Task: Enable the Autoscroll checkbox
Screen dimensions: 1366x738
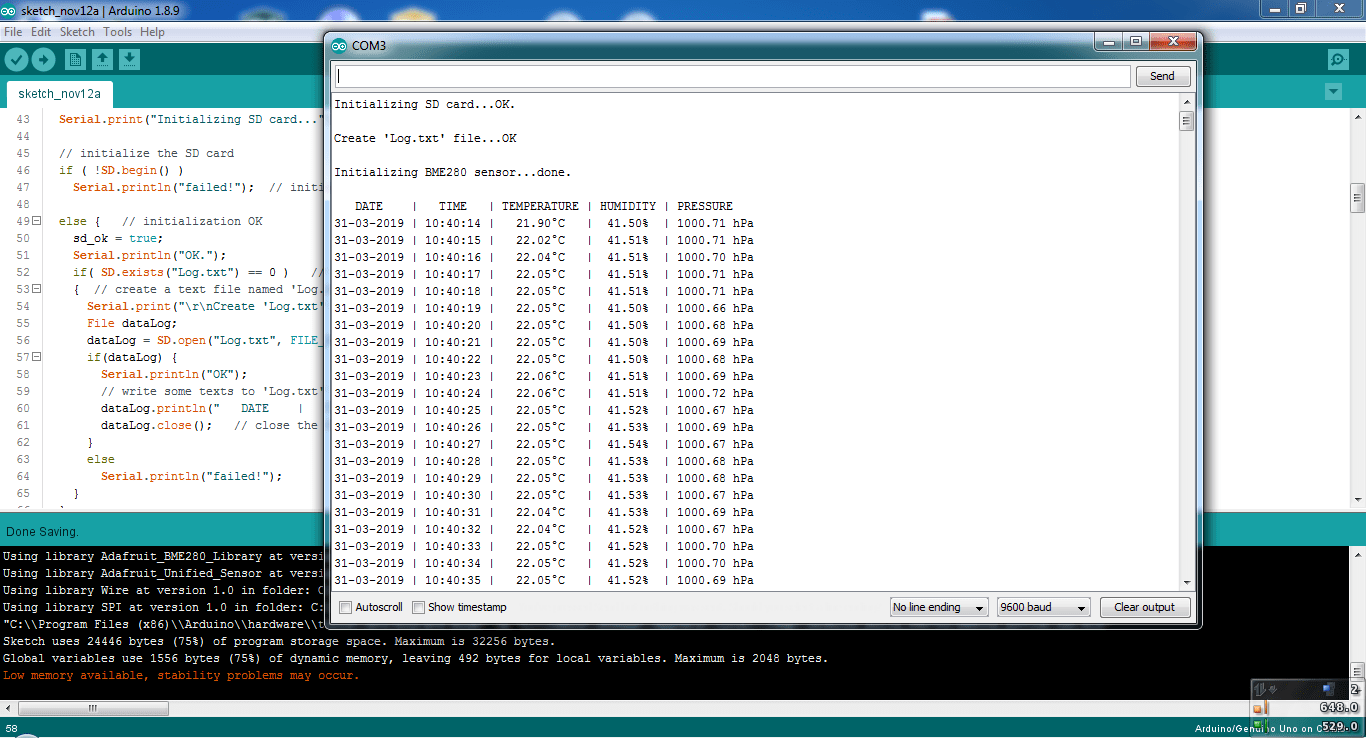Action: coord(344,607)
